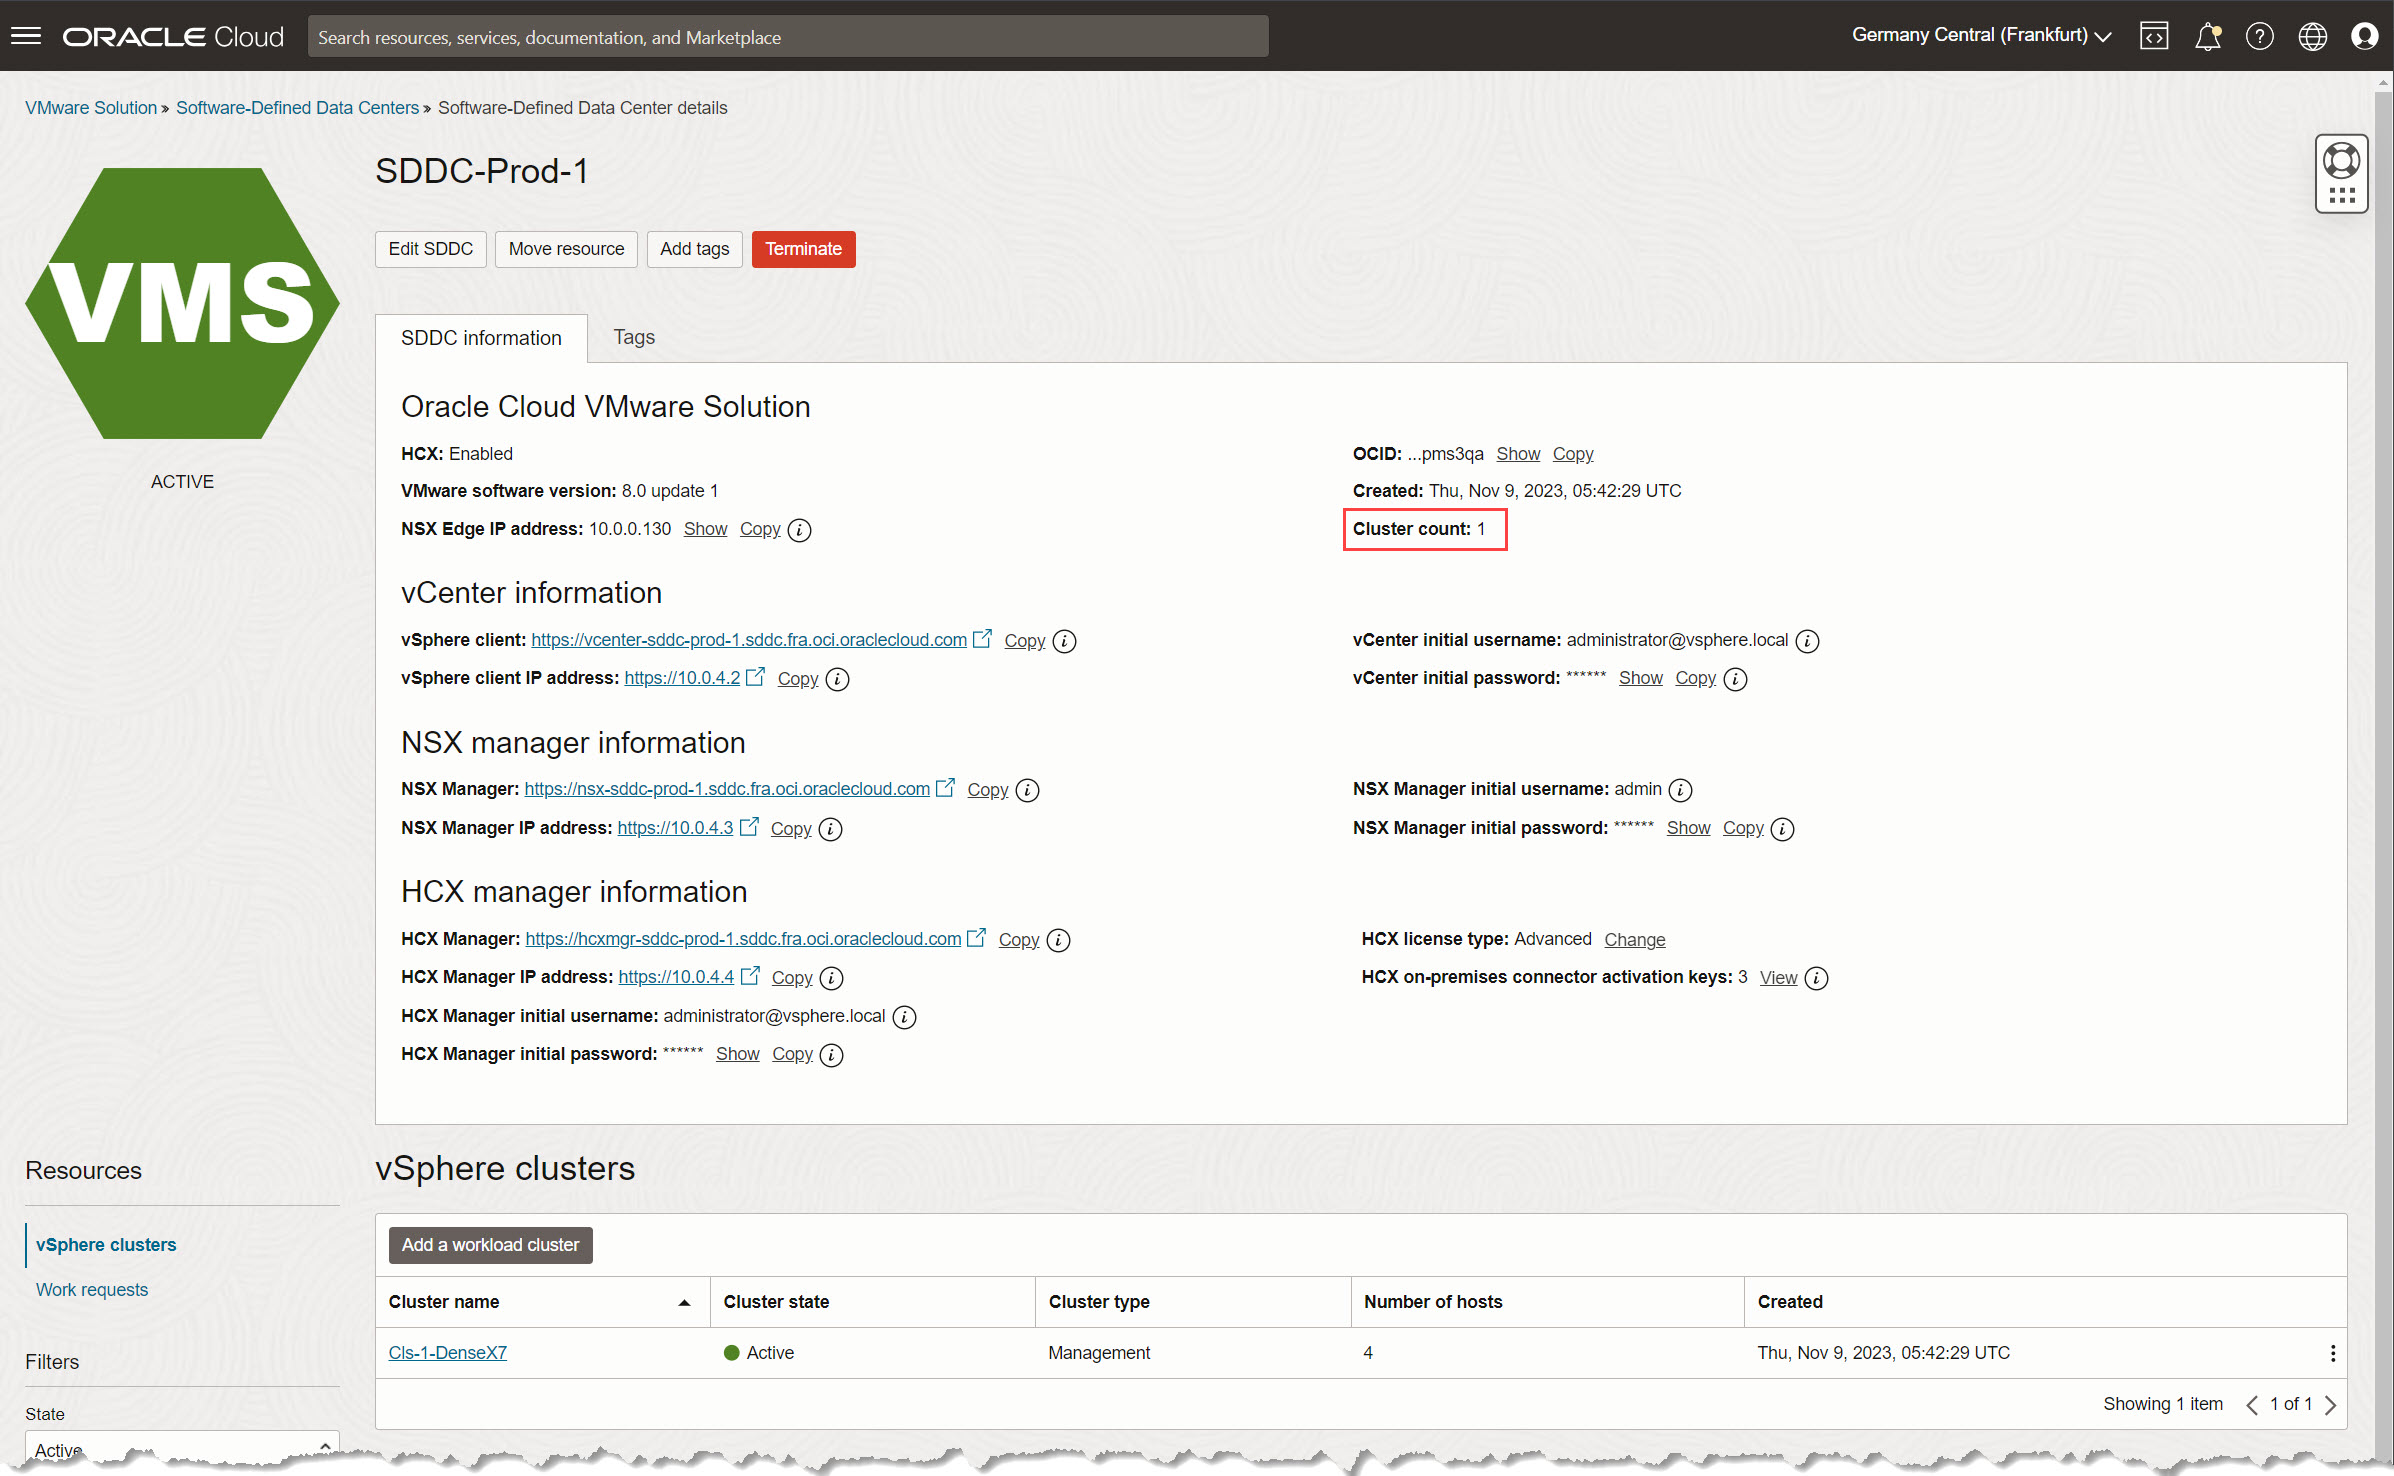Click info icon next to NSX Edge IP address
The width and height of the screenshot is (2394, 1476).
[799, 530]
